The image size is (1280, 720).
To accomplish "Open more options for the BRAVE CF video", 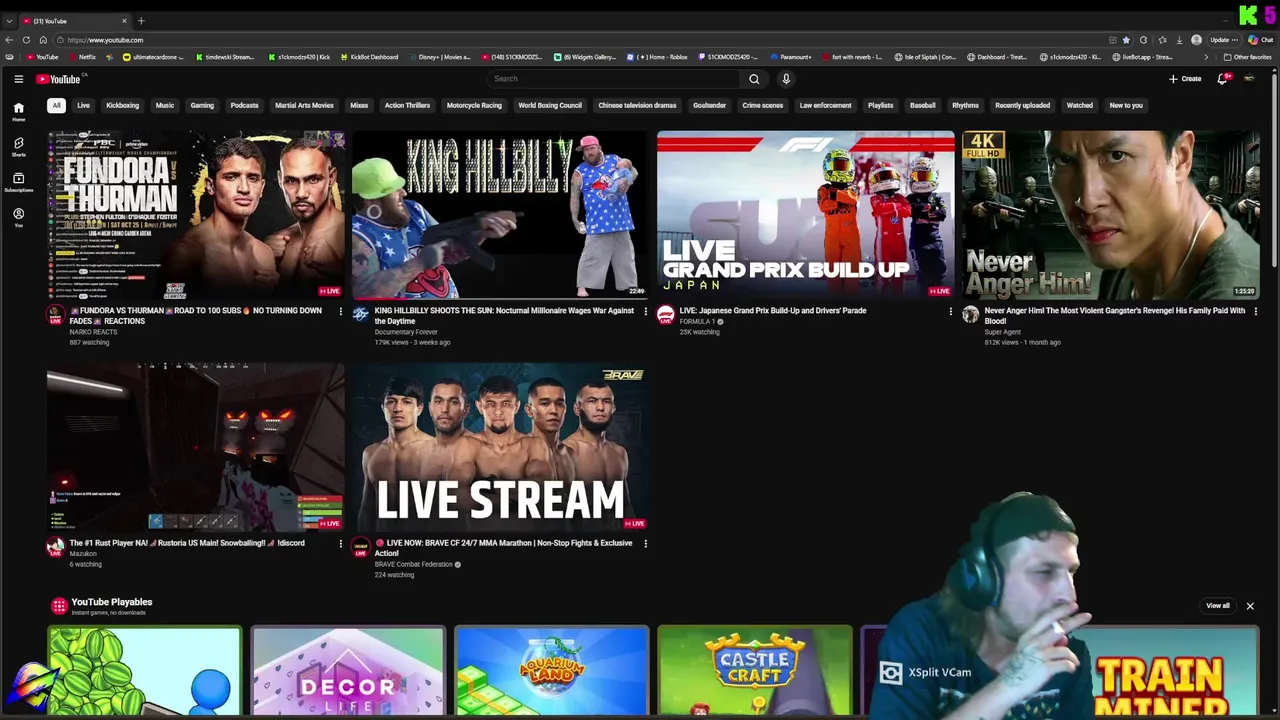I will [x=645, y=544].
